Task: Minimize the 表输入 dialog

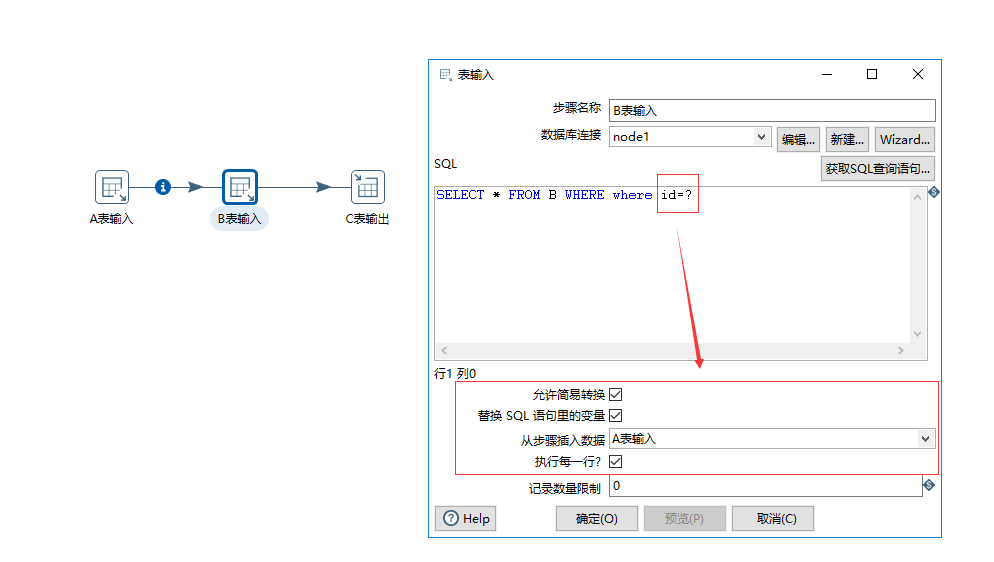Action: [x=827, y=74]
